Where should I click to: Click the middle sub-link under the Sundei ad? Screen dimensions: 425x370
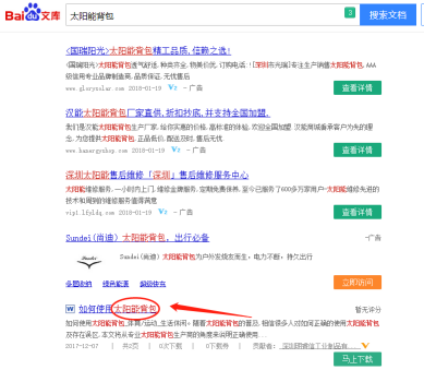click(x=116, y=284)
